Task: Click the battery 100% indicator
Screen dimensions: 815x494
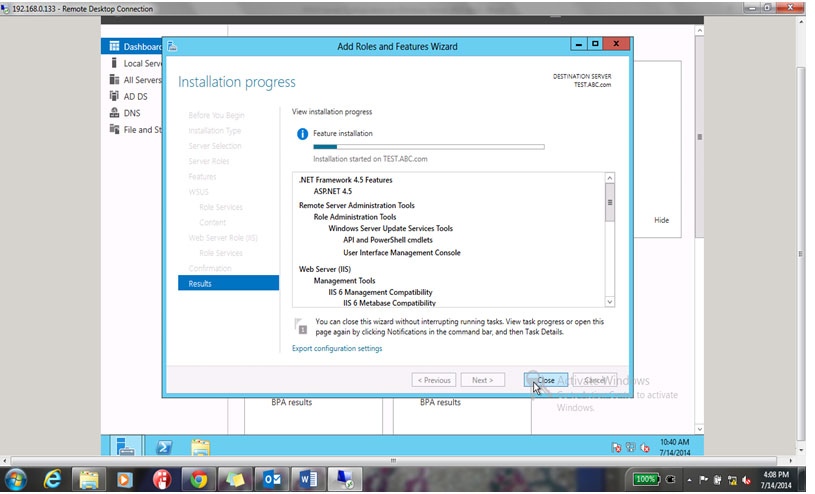Action: coord(646,479)
